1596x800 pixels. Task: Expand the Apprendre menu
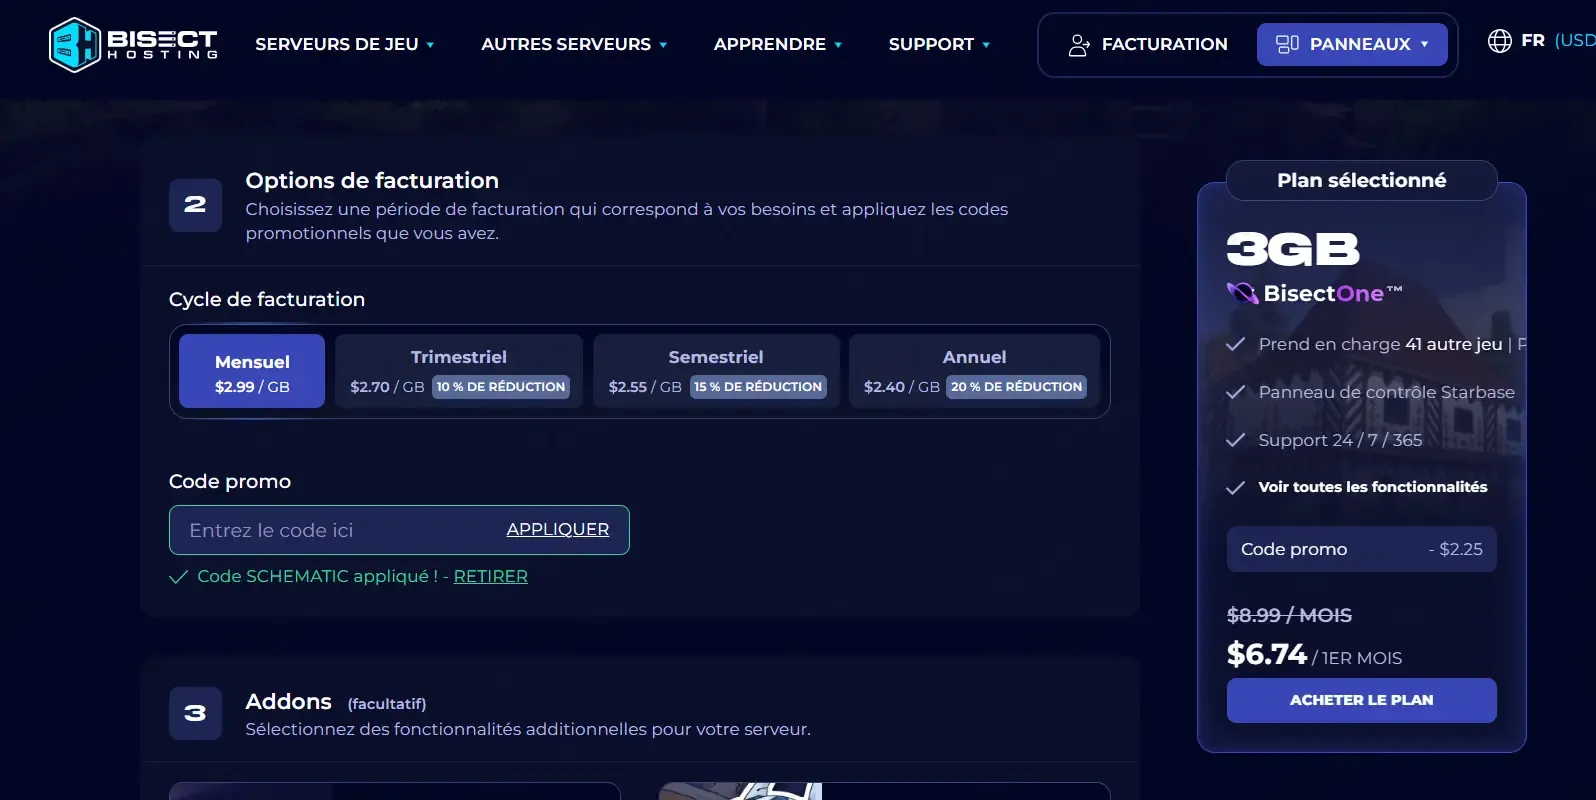pos(778,44)
